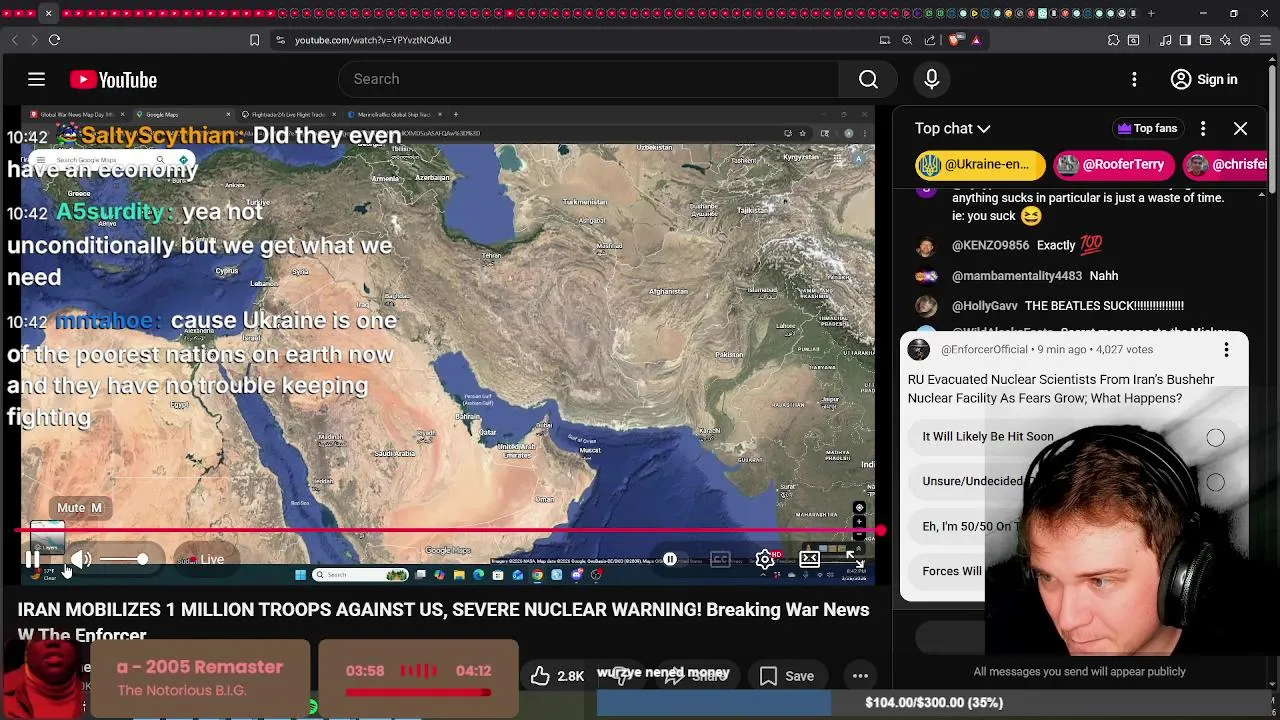Open the player settings gear
1280x720 pixels.
[765, 560]
